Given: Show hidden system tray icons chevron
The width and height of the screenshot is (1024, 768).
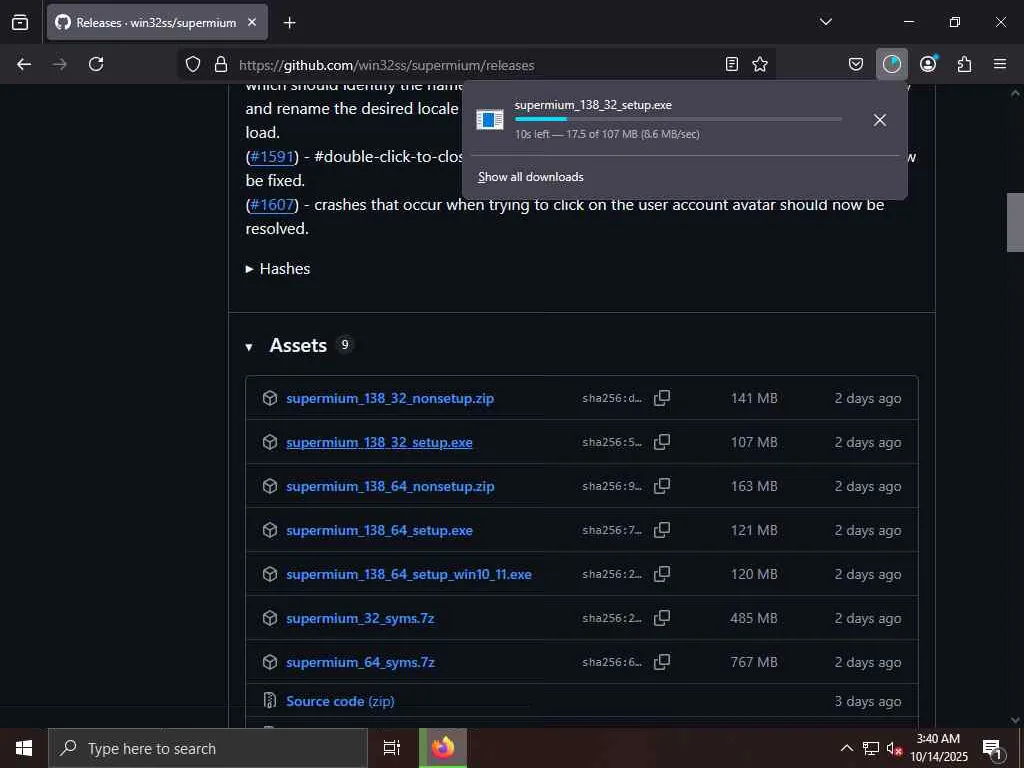Looking at the screenshot, I should coord(846,748).
